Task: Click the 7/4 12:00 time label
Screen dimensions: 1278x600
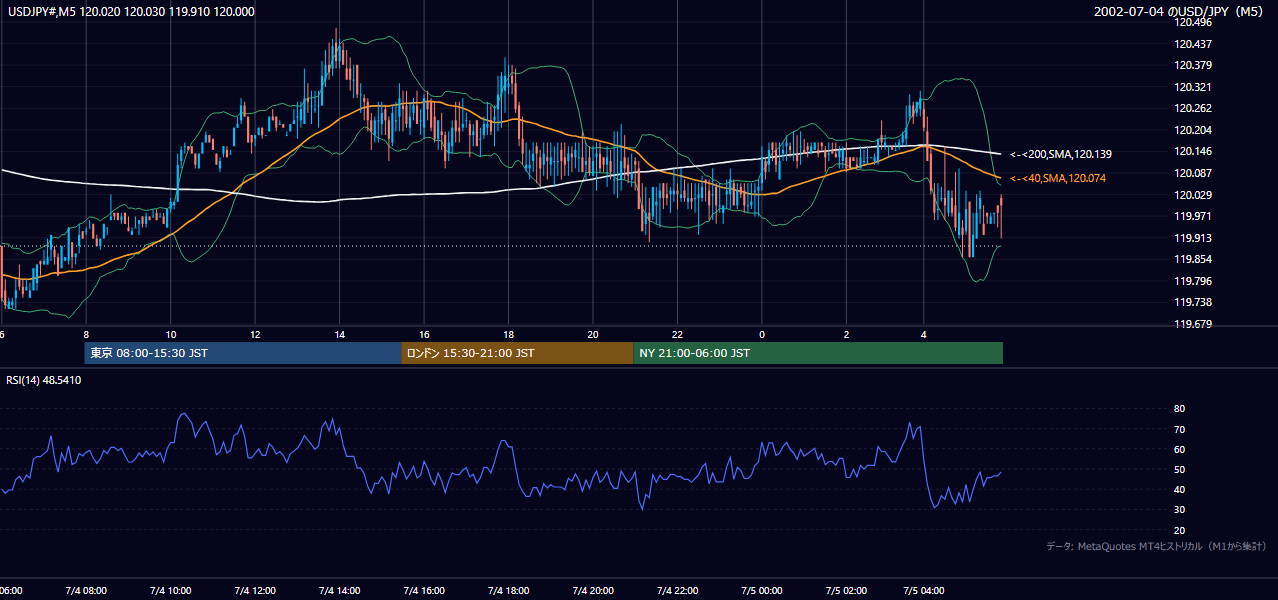Action: [254, 591]
